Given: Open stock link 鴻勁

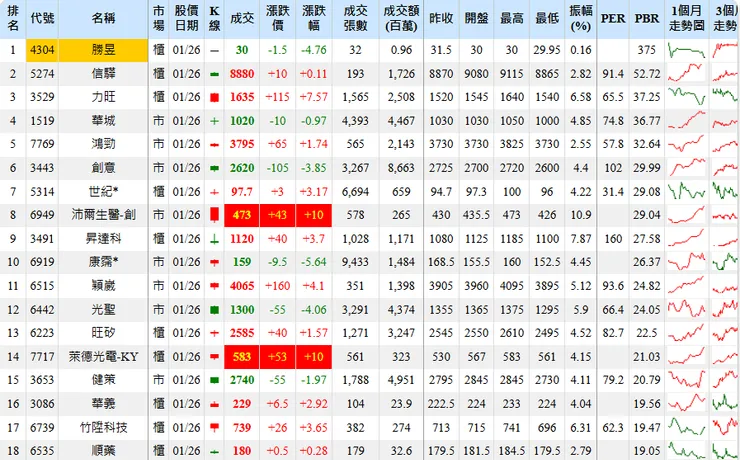Looking at the screenshot, I should pos(103,144).
